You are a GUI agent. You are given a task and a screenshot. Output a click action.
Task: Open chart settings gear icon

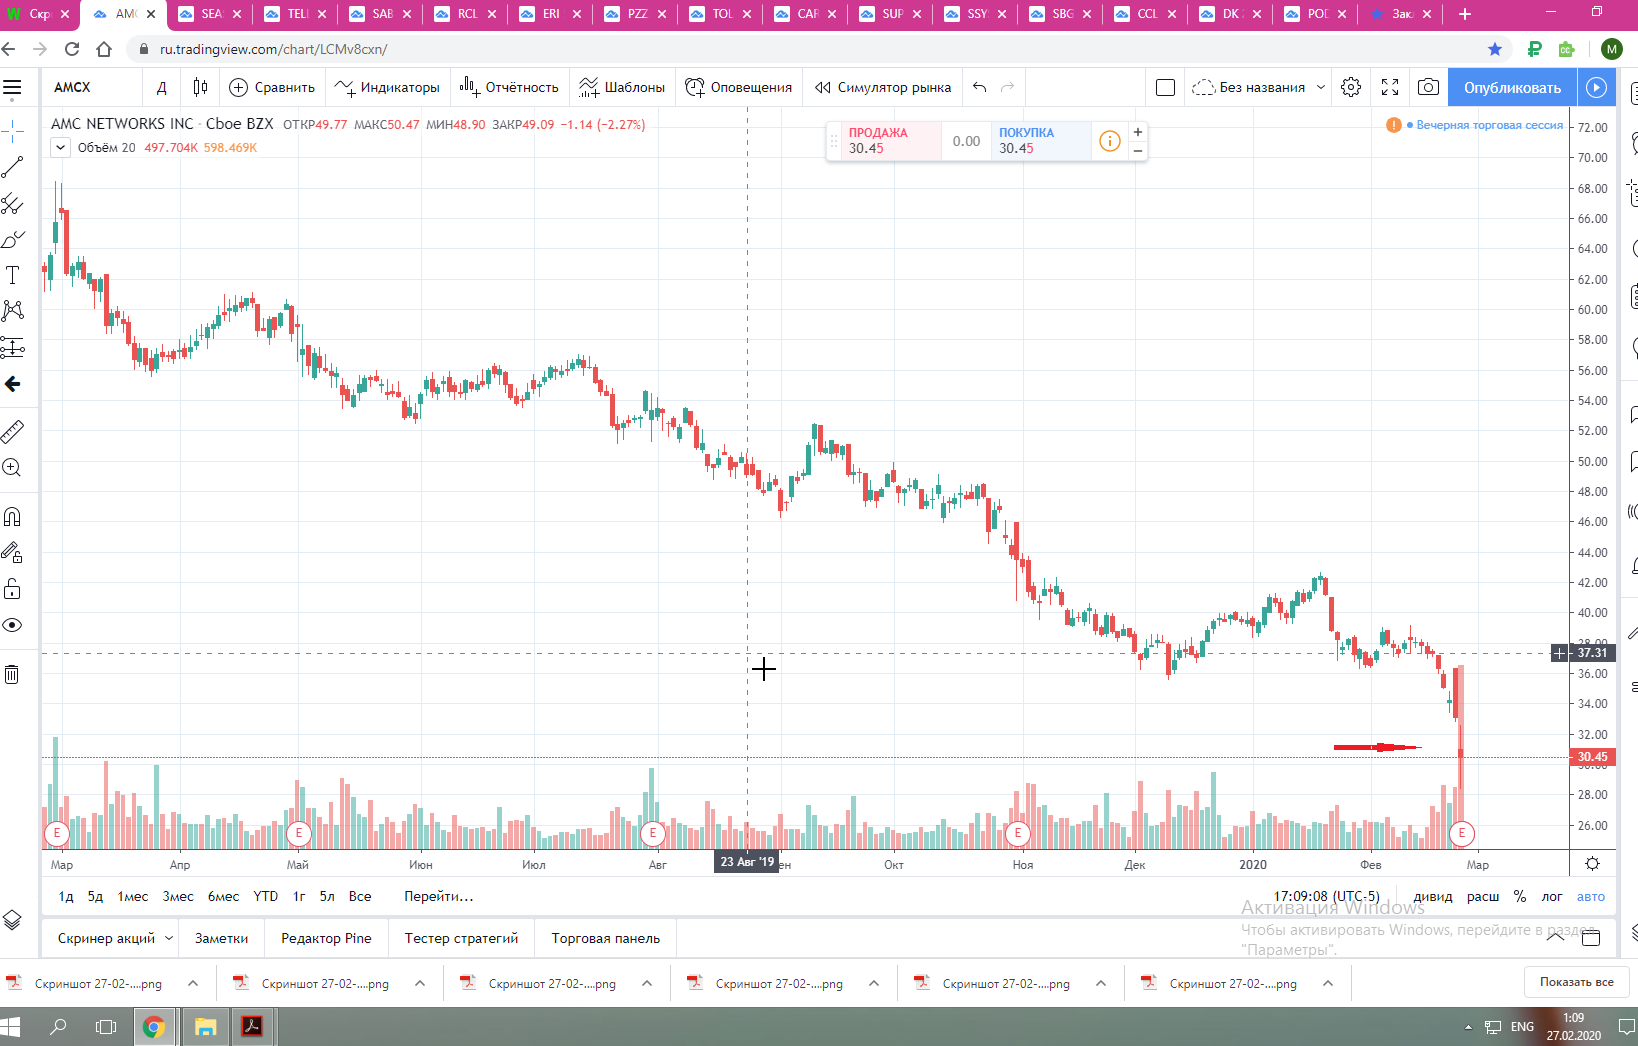1351,87
